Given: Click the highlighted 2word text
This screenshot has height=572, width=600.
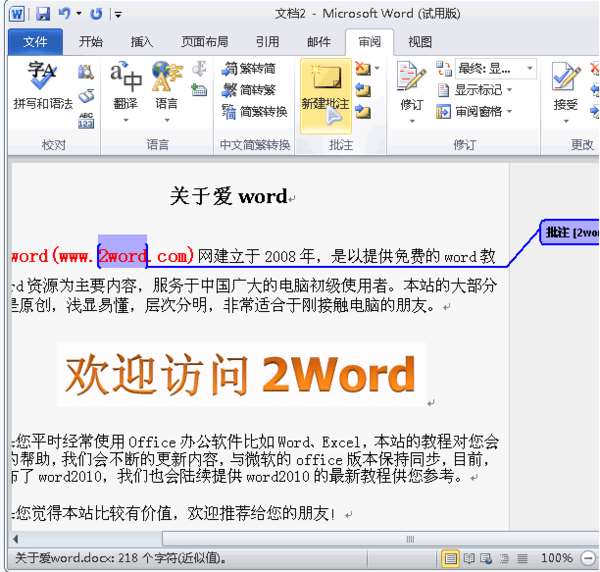Looking at the screenshot, I should coord(122,256).
